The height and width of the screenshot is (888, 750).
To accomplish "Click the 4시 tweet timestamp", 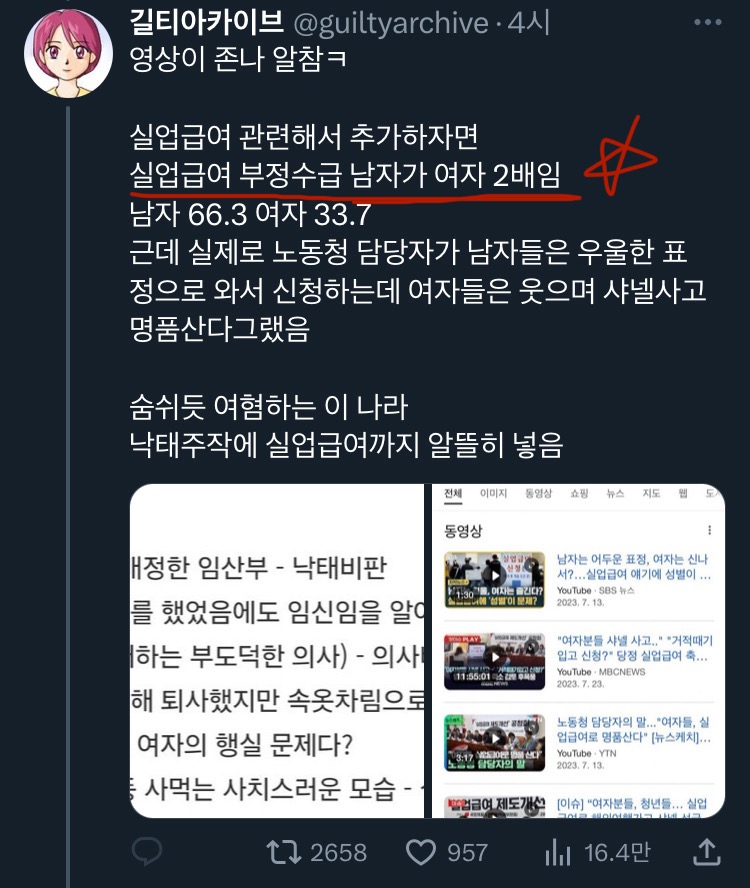I will click(x=529, y=23).
